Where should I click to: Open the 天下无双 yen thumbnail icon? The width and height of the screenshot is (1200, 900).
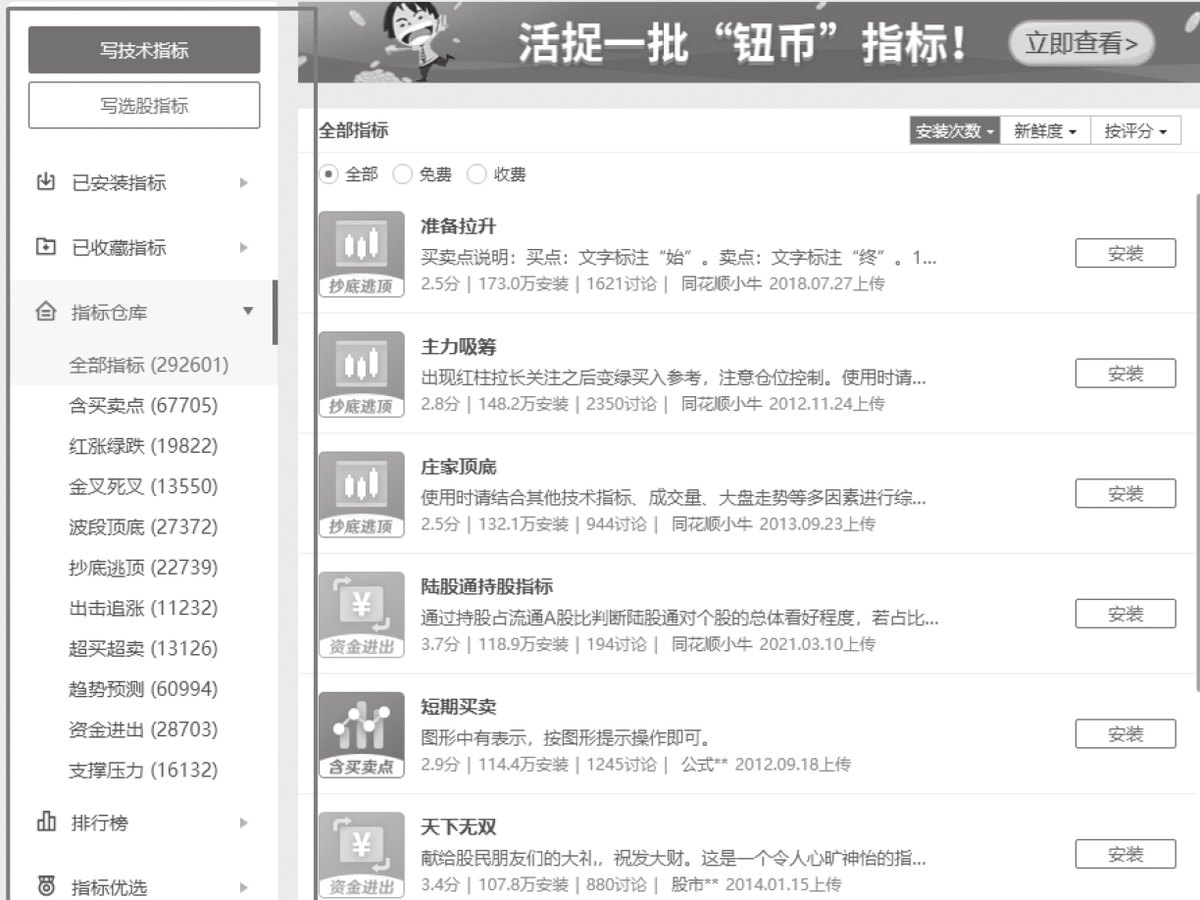click(361, 855)
